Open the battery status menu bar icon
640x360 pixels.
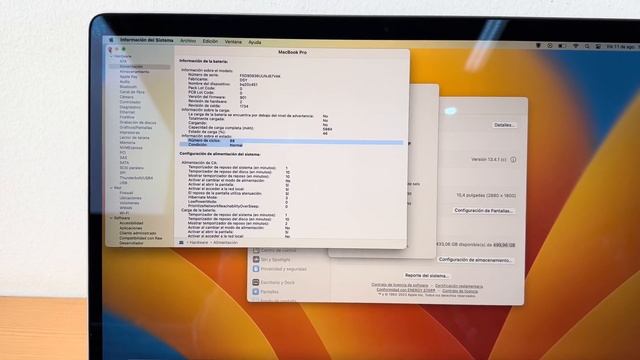tap(562, 46)
